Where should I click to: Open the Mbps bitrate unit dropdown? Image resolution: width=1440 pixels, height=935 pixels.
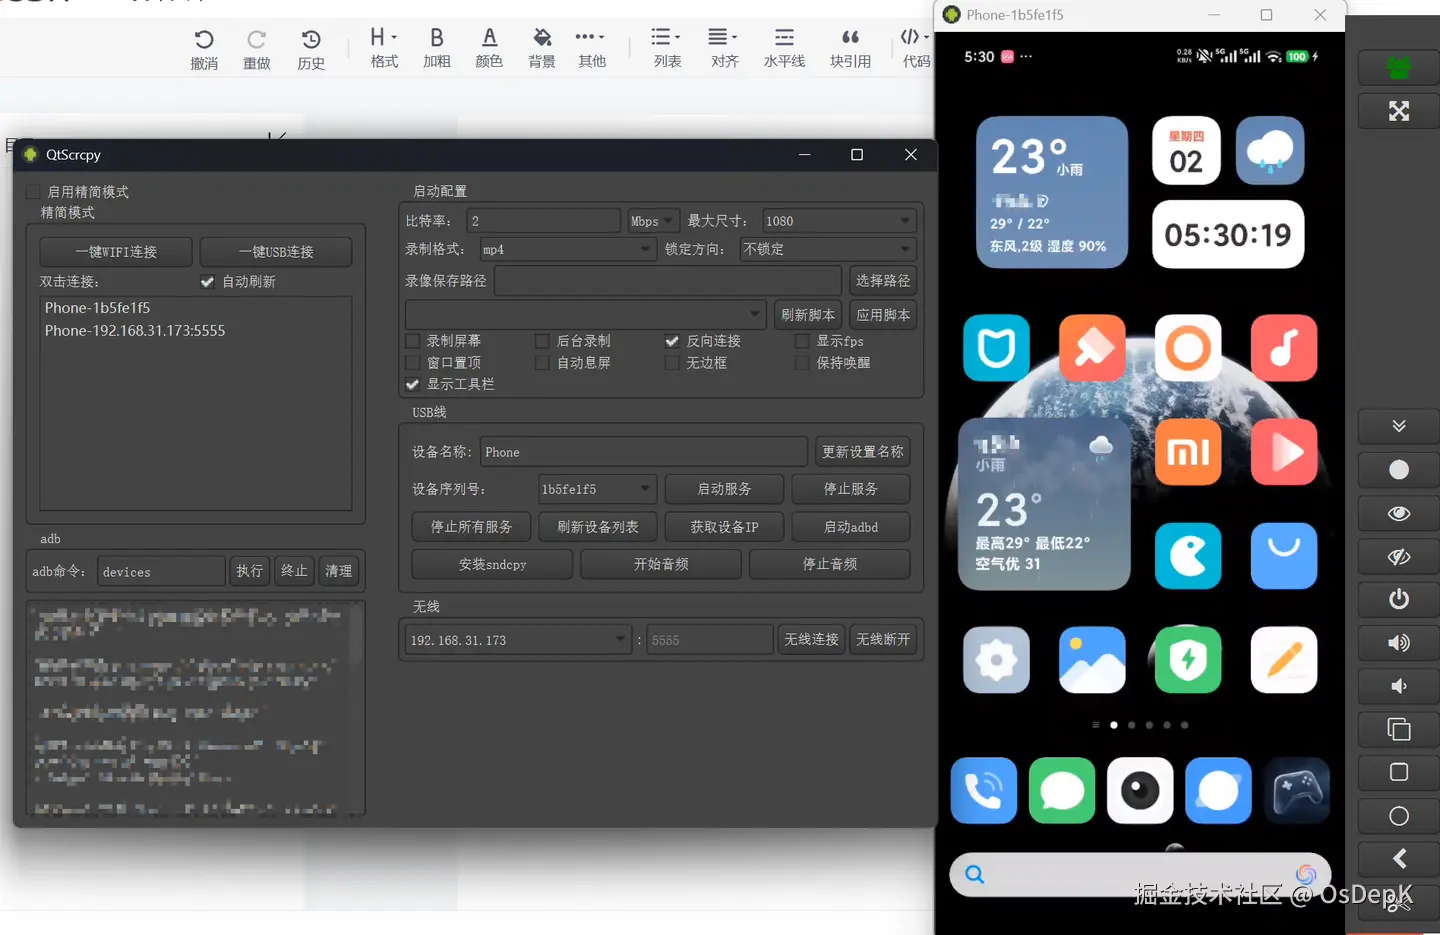click(653, 221)
